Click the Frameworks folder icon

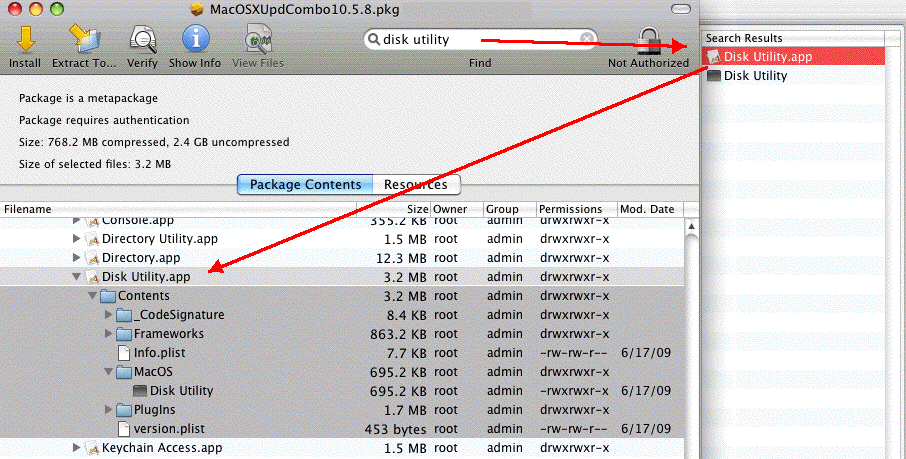[124, 334]
